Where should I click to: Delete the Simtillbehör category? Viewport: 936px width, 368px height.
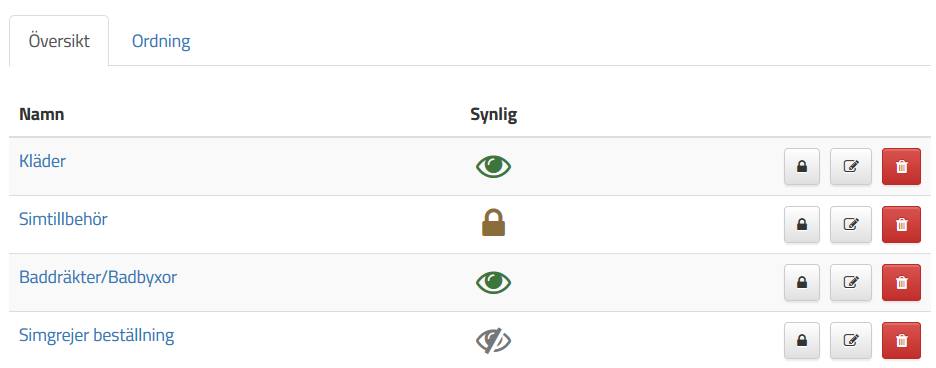(x=901, y=225)
